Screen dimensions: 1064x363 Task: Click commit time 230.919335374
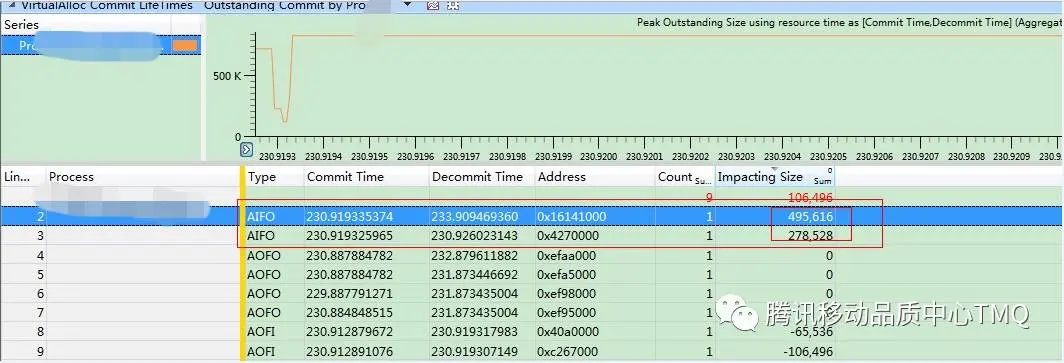tap(349, 216)
